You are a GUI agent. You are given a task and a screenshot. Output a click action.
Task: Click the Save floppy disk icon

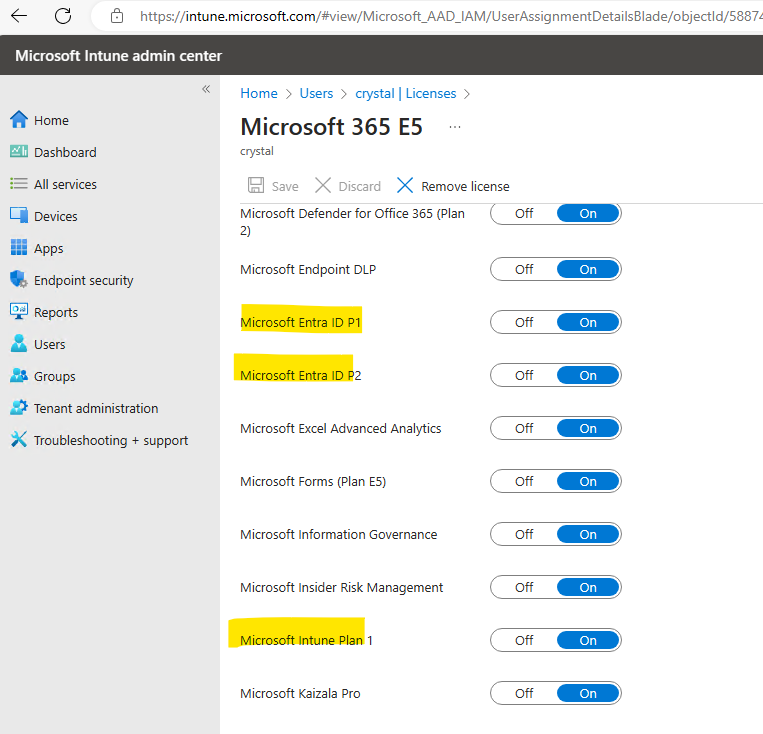click(x=256, y=185)
